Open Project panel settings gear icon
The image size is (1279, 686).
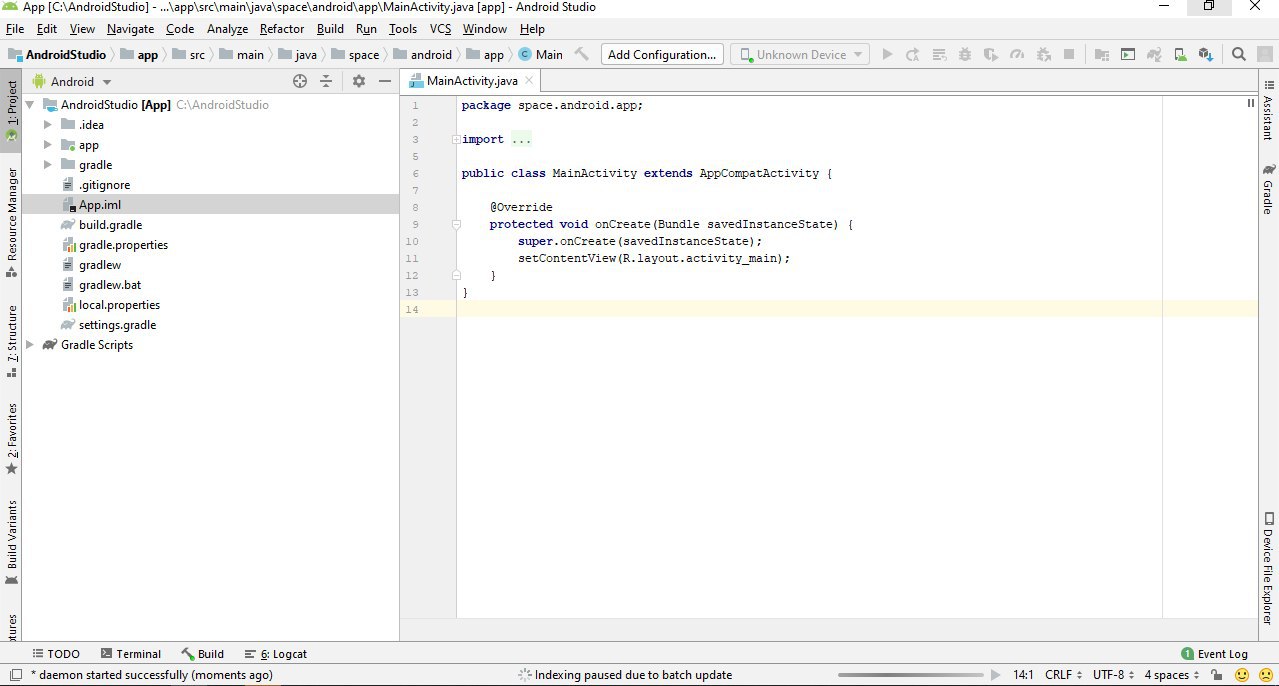(358, 81)
